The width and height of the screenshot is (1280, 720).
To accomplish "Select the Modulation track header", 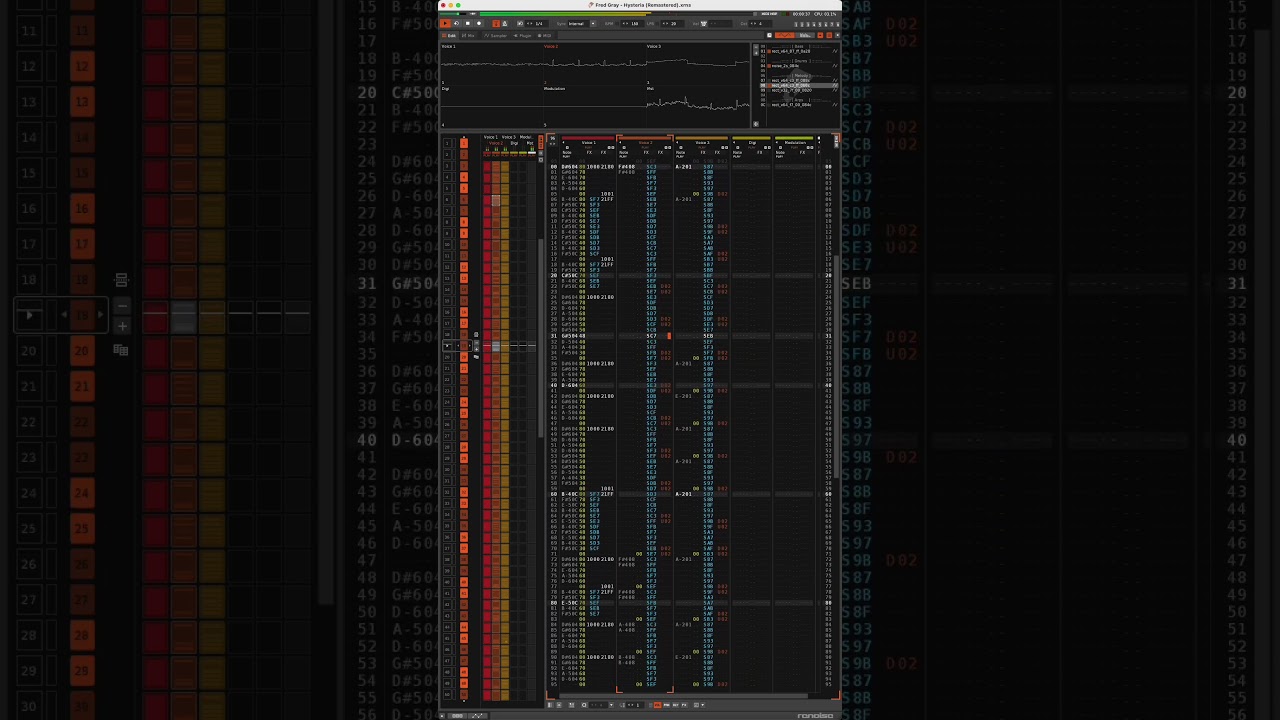I will click(x=795, y=143).
